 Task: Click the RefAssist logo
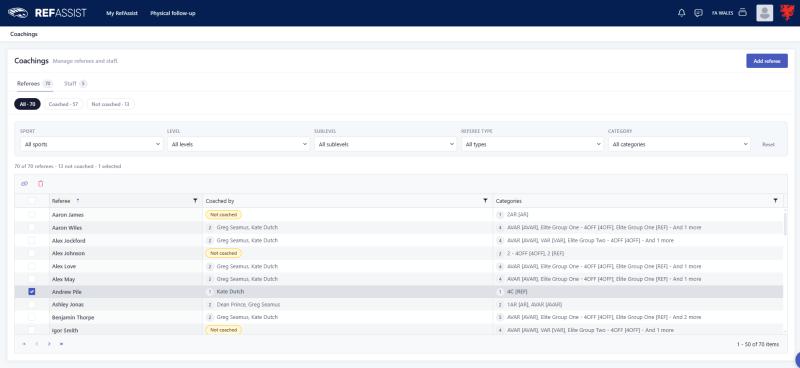tap(47, 13)
